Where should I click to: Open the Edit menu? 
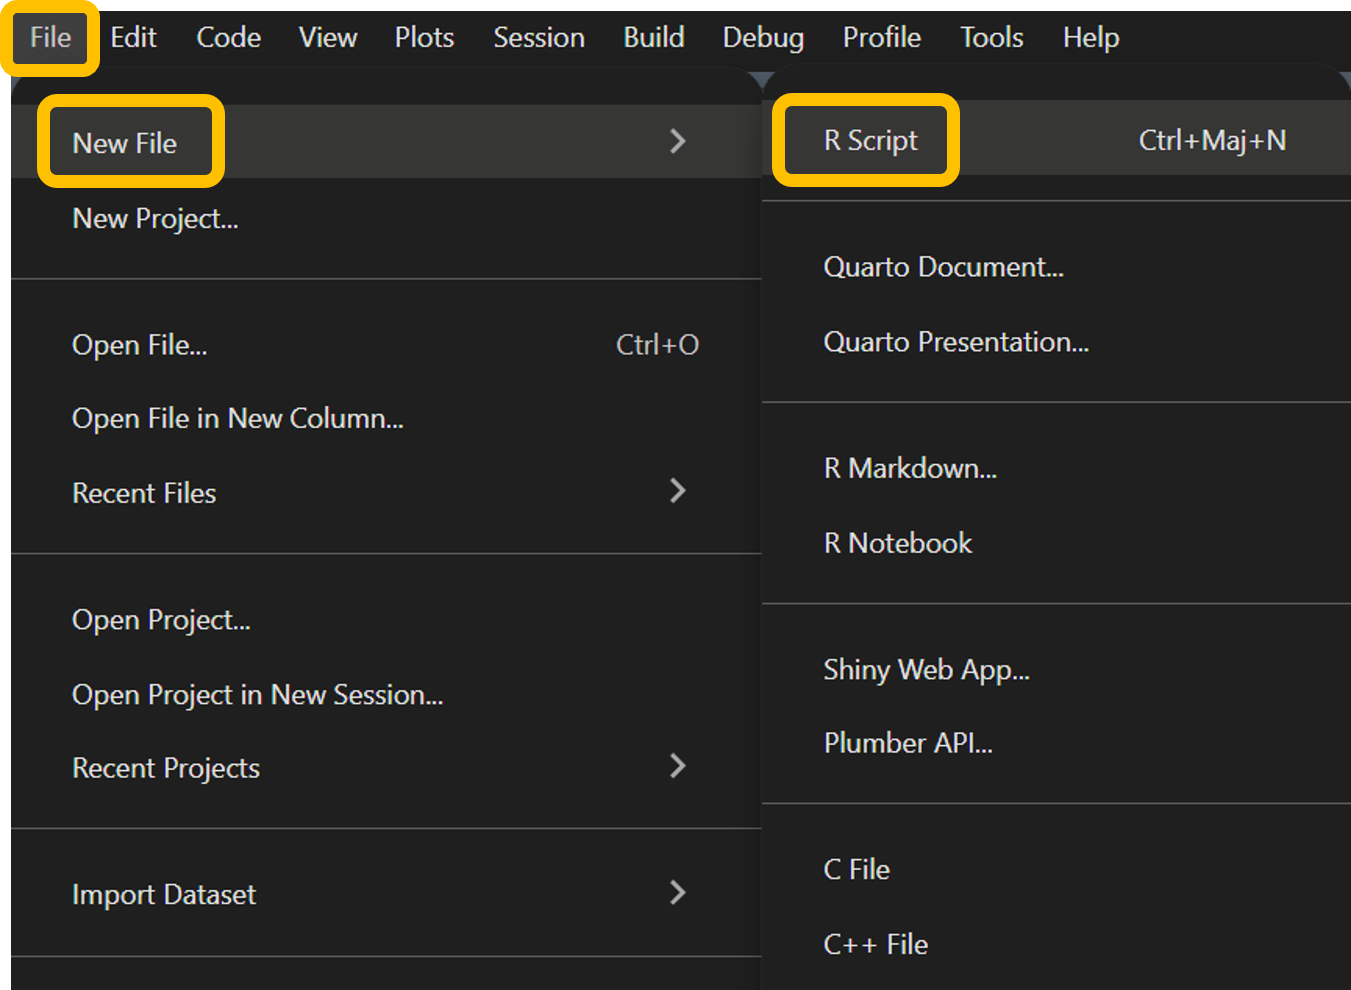[133, 38]
